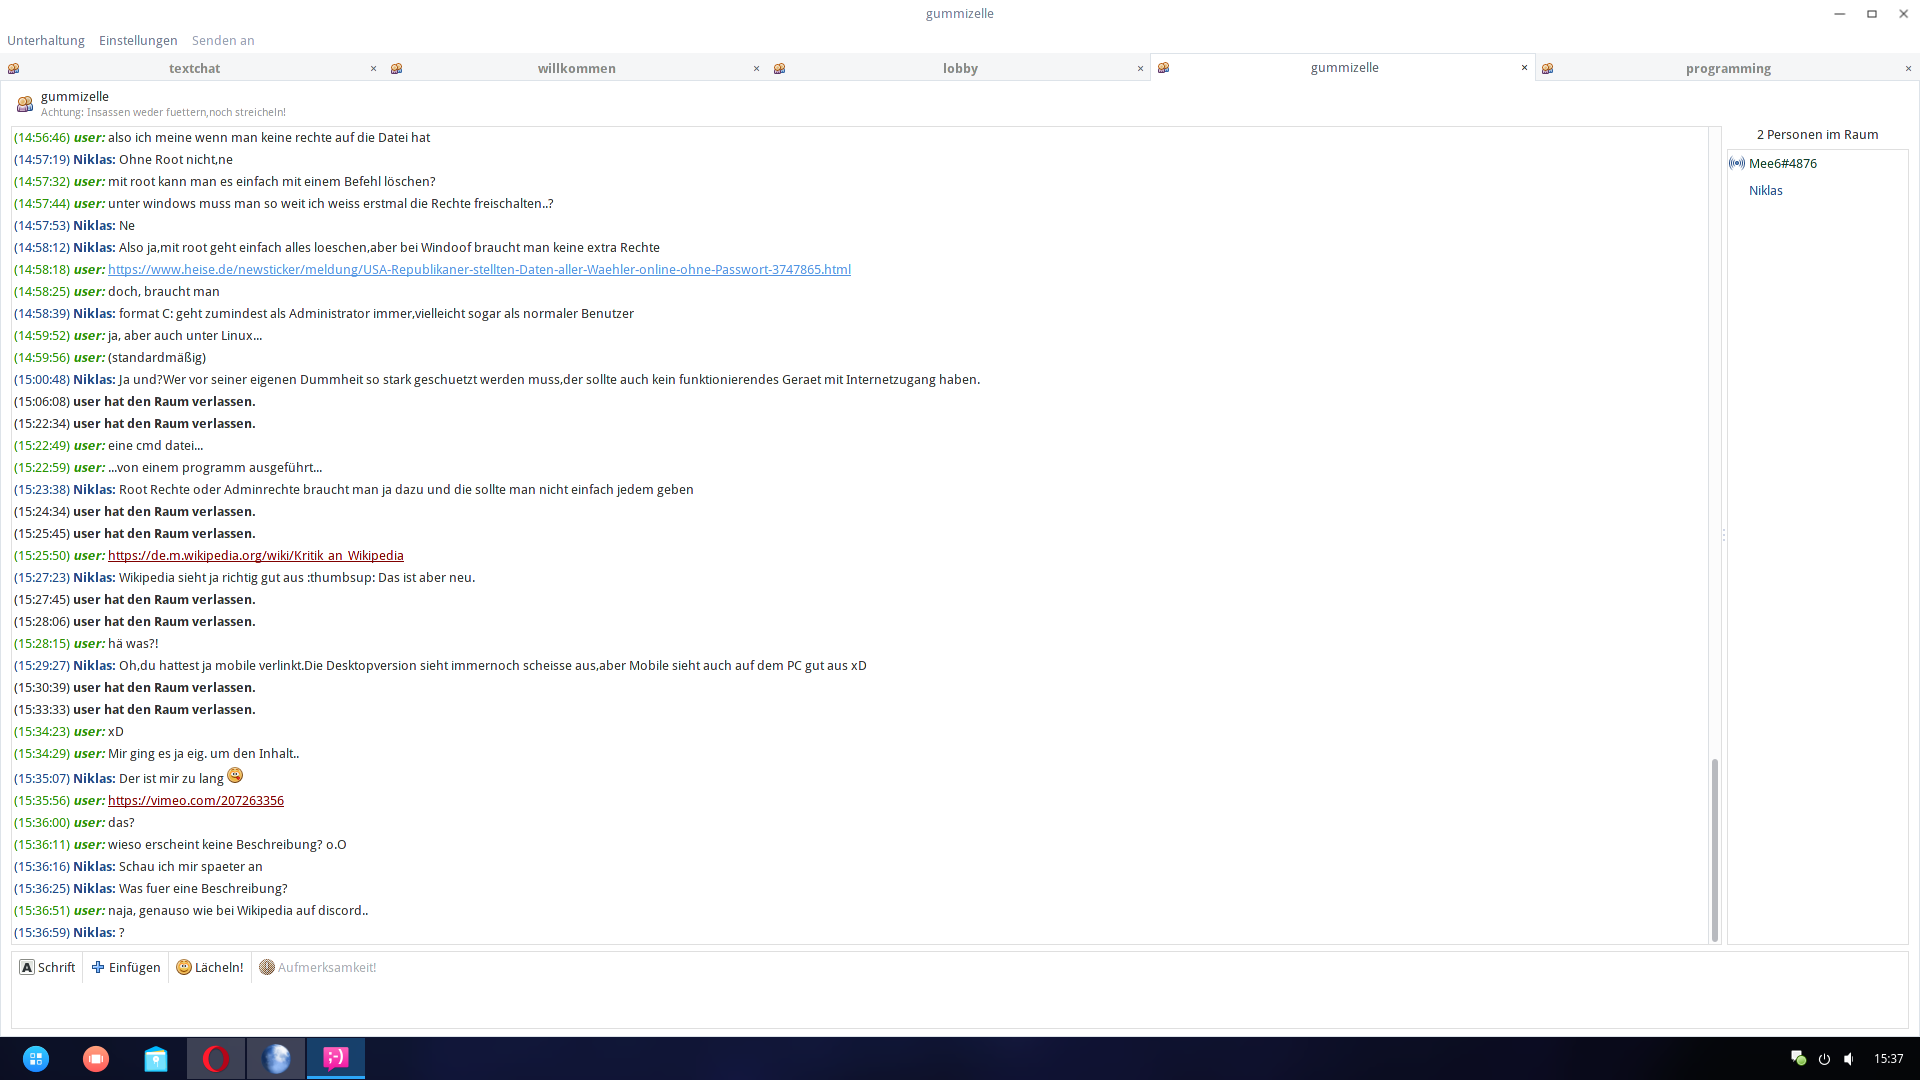Image resolution: width=1920 pixels, height=1080 pixels.
Task: Click the Aufmerksamkeit attention button
Action: (x=318, y=967)
